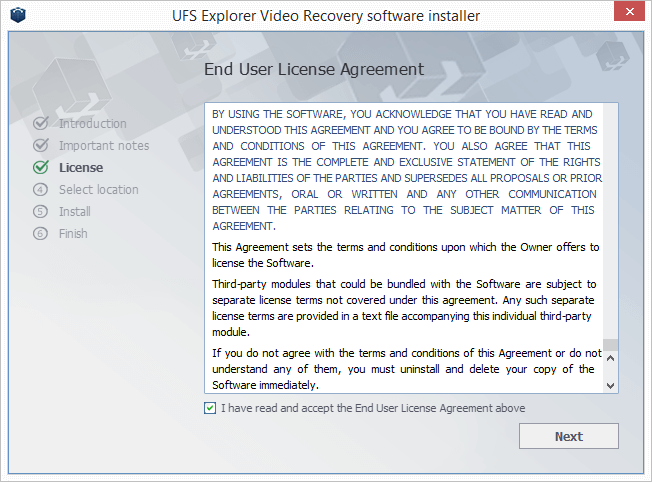This screenshot has height=482, width=652.
Task: Click the cube logo in top-right banner
Action: (x=612, y=55)
